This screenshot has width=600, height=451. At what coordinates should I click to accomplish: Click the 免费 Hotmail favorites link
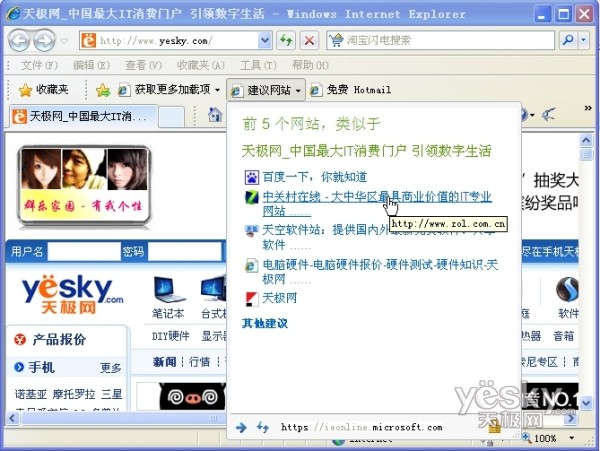click(x=351, y=90)
